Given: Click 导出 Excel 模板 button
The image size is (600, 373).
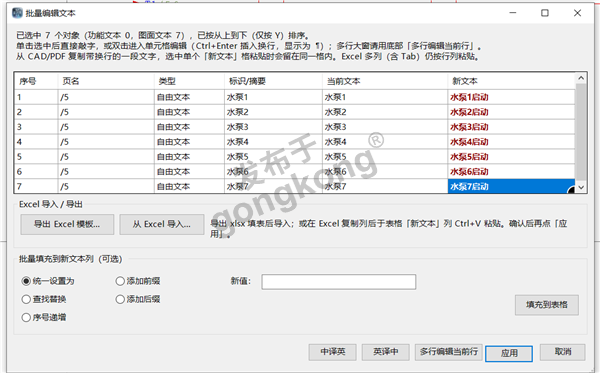Looking at the screenshot, I should click(67, 224).
